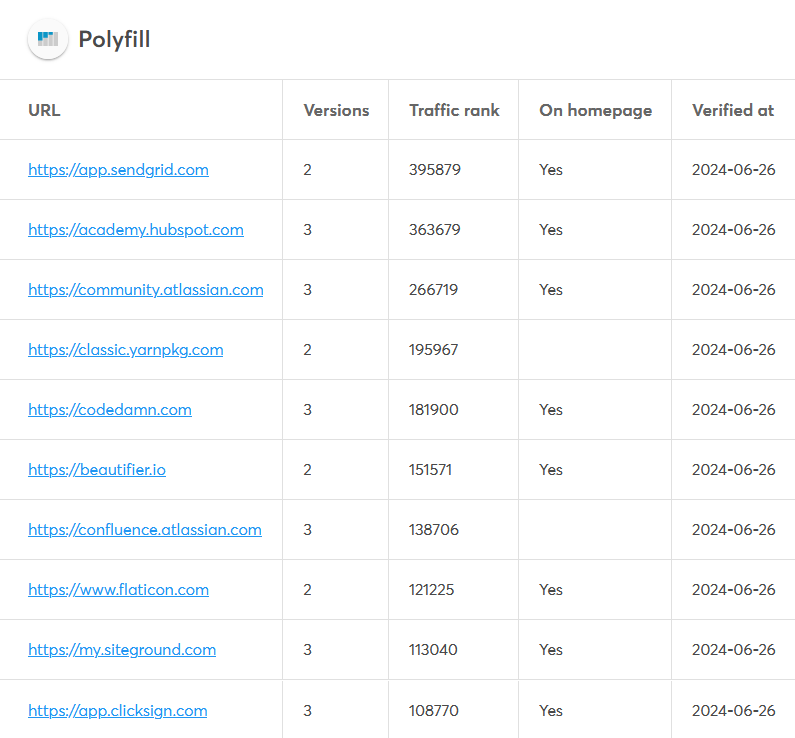Click the Versions column header

[x=336, y=110]
